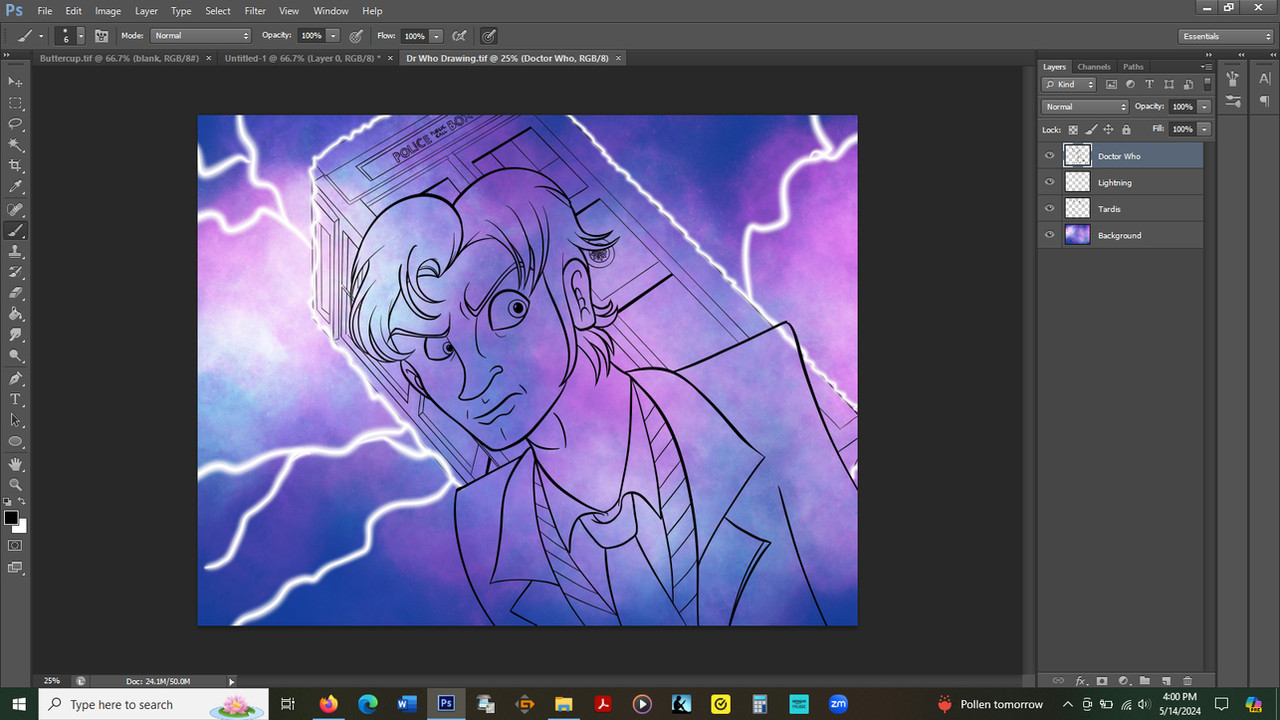Open the Filter menu
This screenshot has width=1280, height=720.
(x=255, y=11)
